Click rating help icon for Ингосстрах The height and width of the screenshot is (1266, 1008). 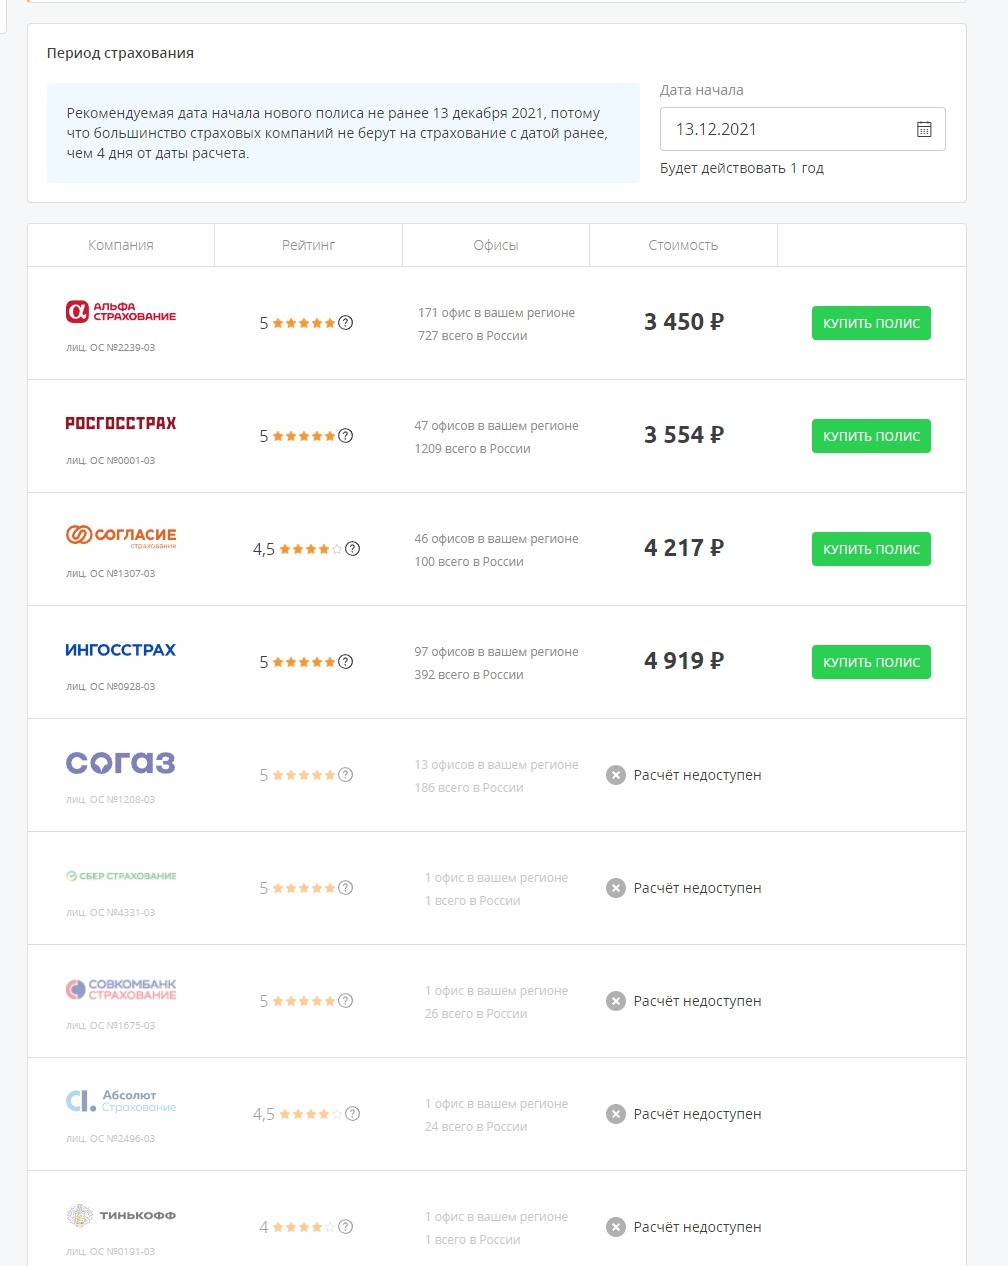coord(345,662)
